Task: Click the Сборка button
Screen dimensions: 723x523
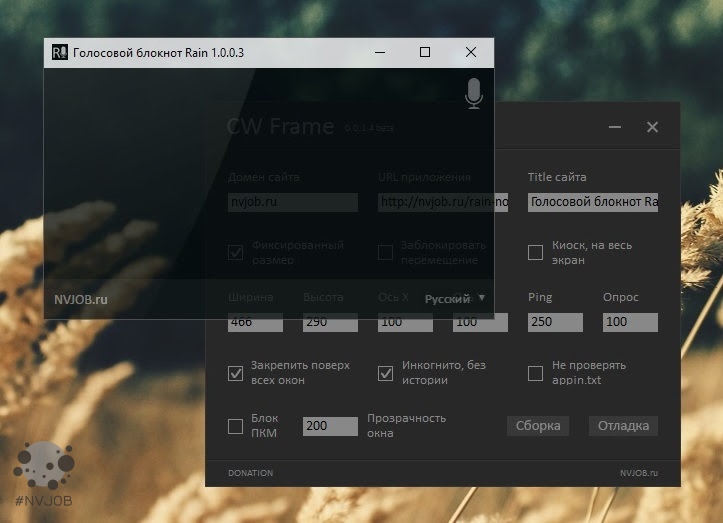Action: (x=538, y=426)
